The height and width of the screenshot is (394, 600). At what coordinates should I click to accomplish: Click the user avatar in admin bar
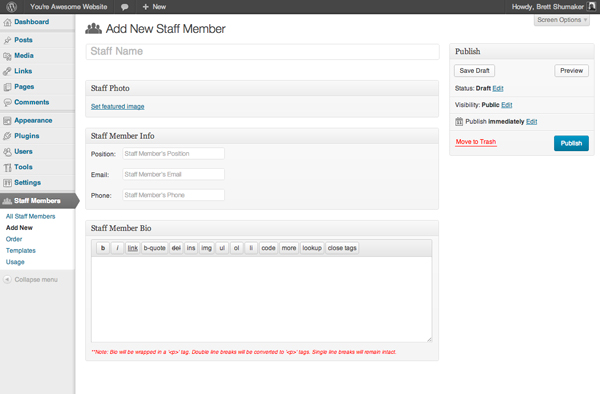click(591, 7)
